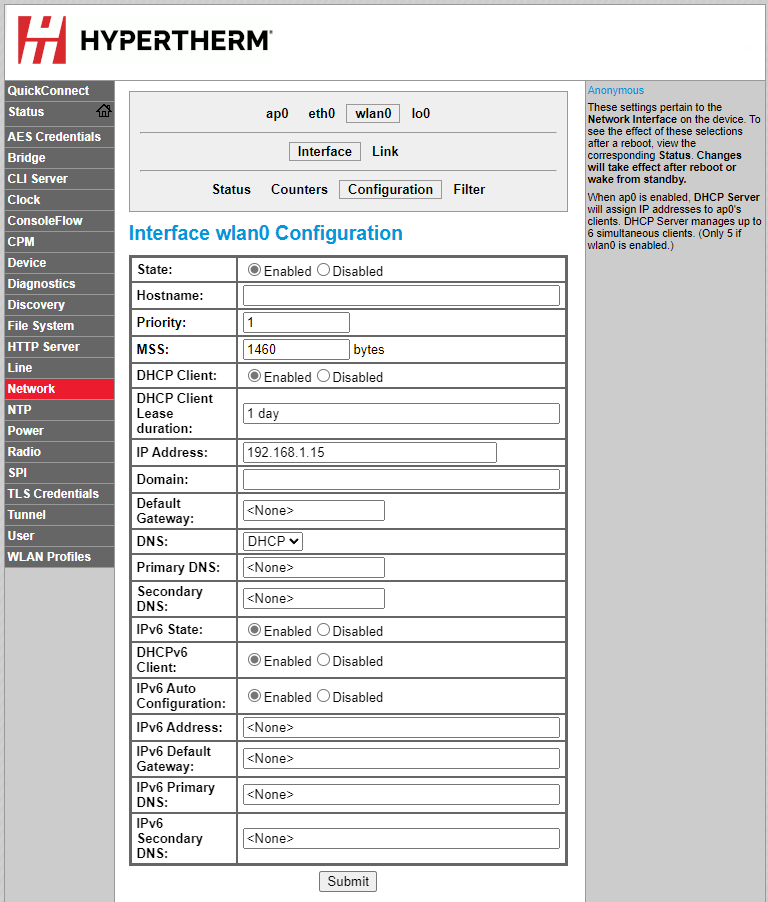Disable the DHCP Client option

323,376
